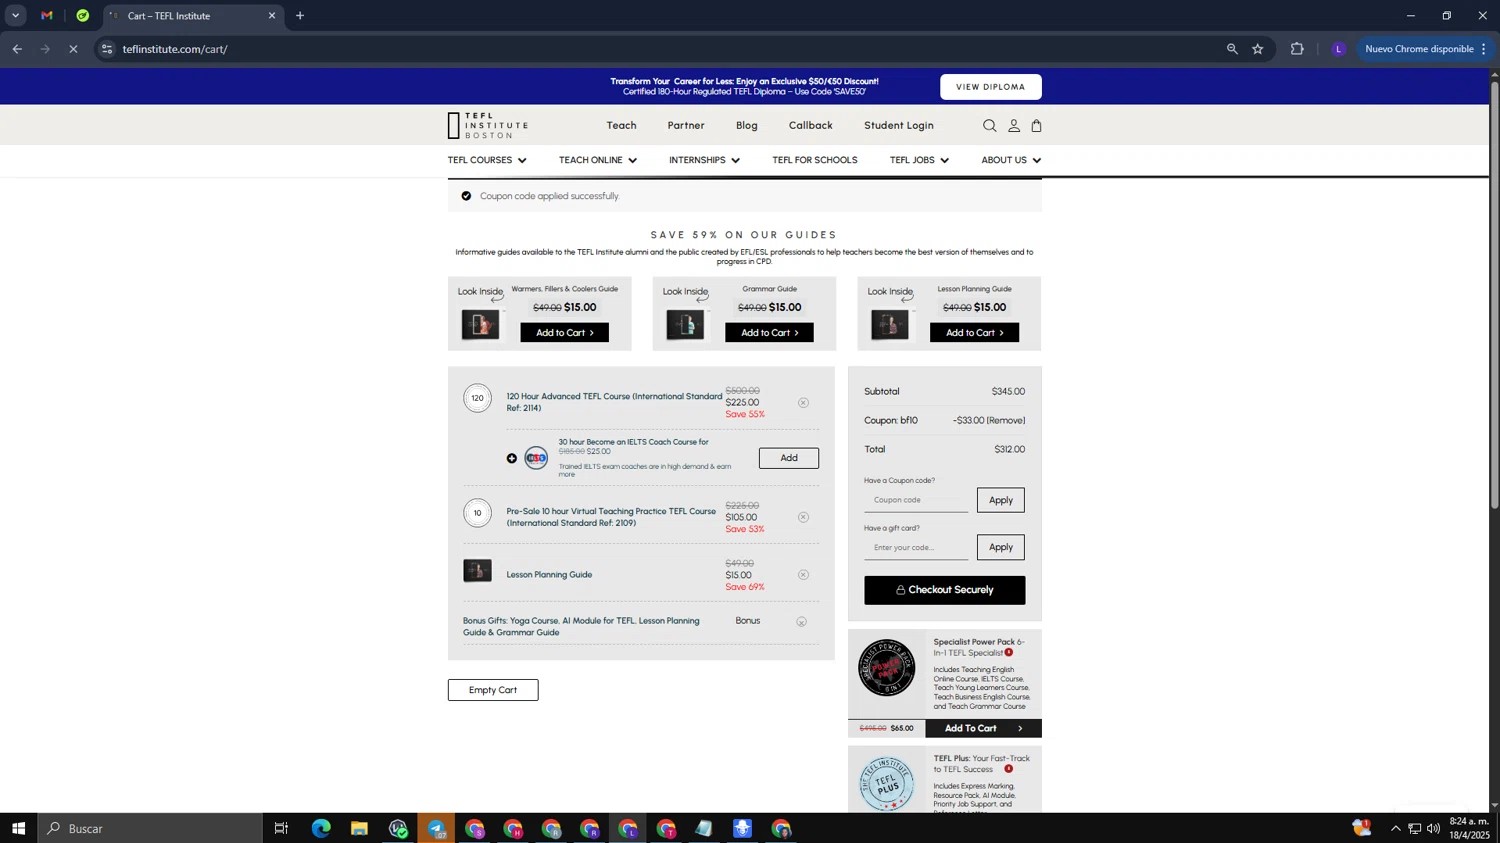Open the shopping bag cart icon

tap(1036, 126)
